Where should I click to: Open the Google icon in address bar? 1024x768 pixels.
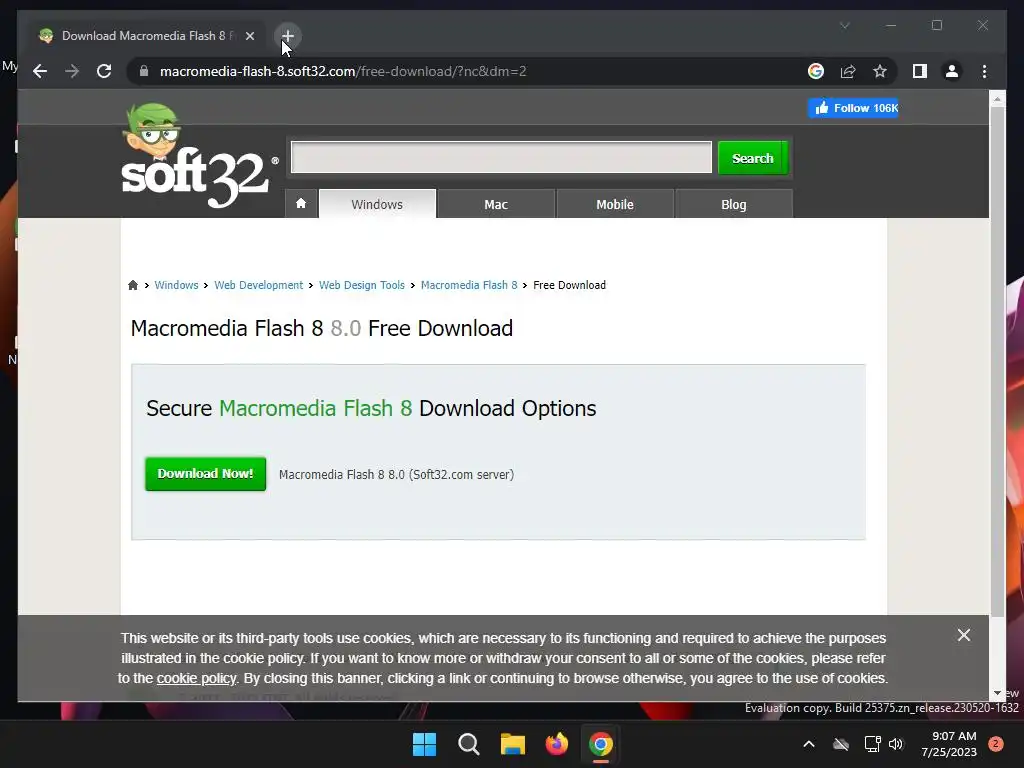tap(816, 71)
